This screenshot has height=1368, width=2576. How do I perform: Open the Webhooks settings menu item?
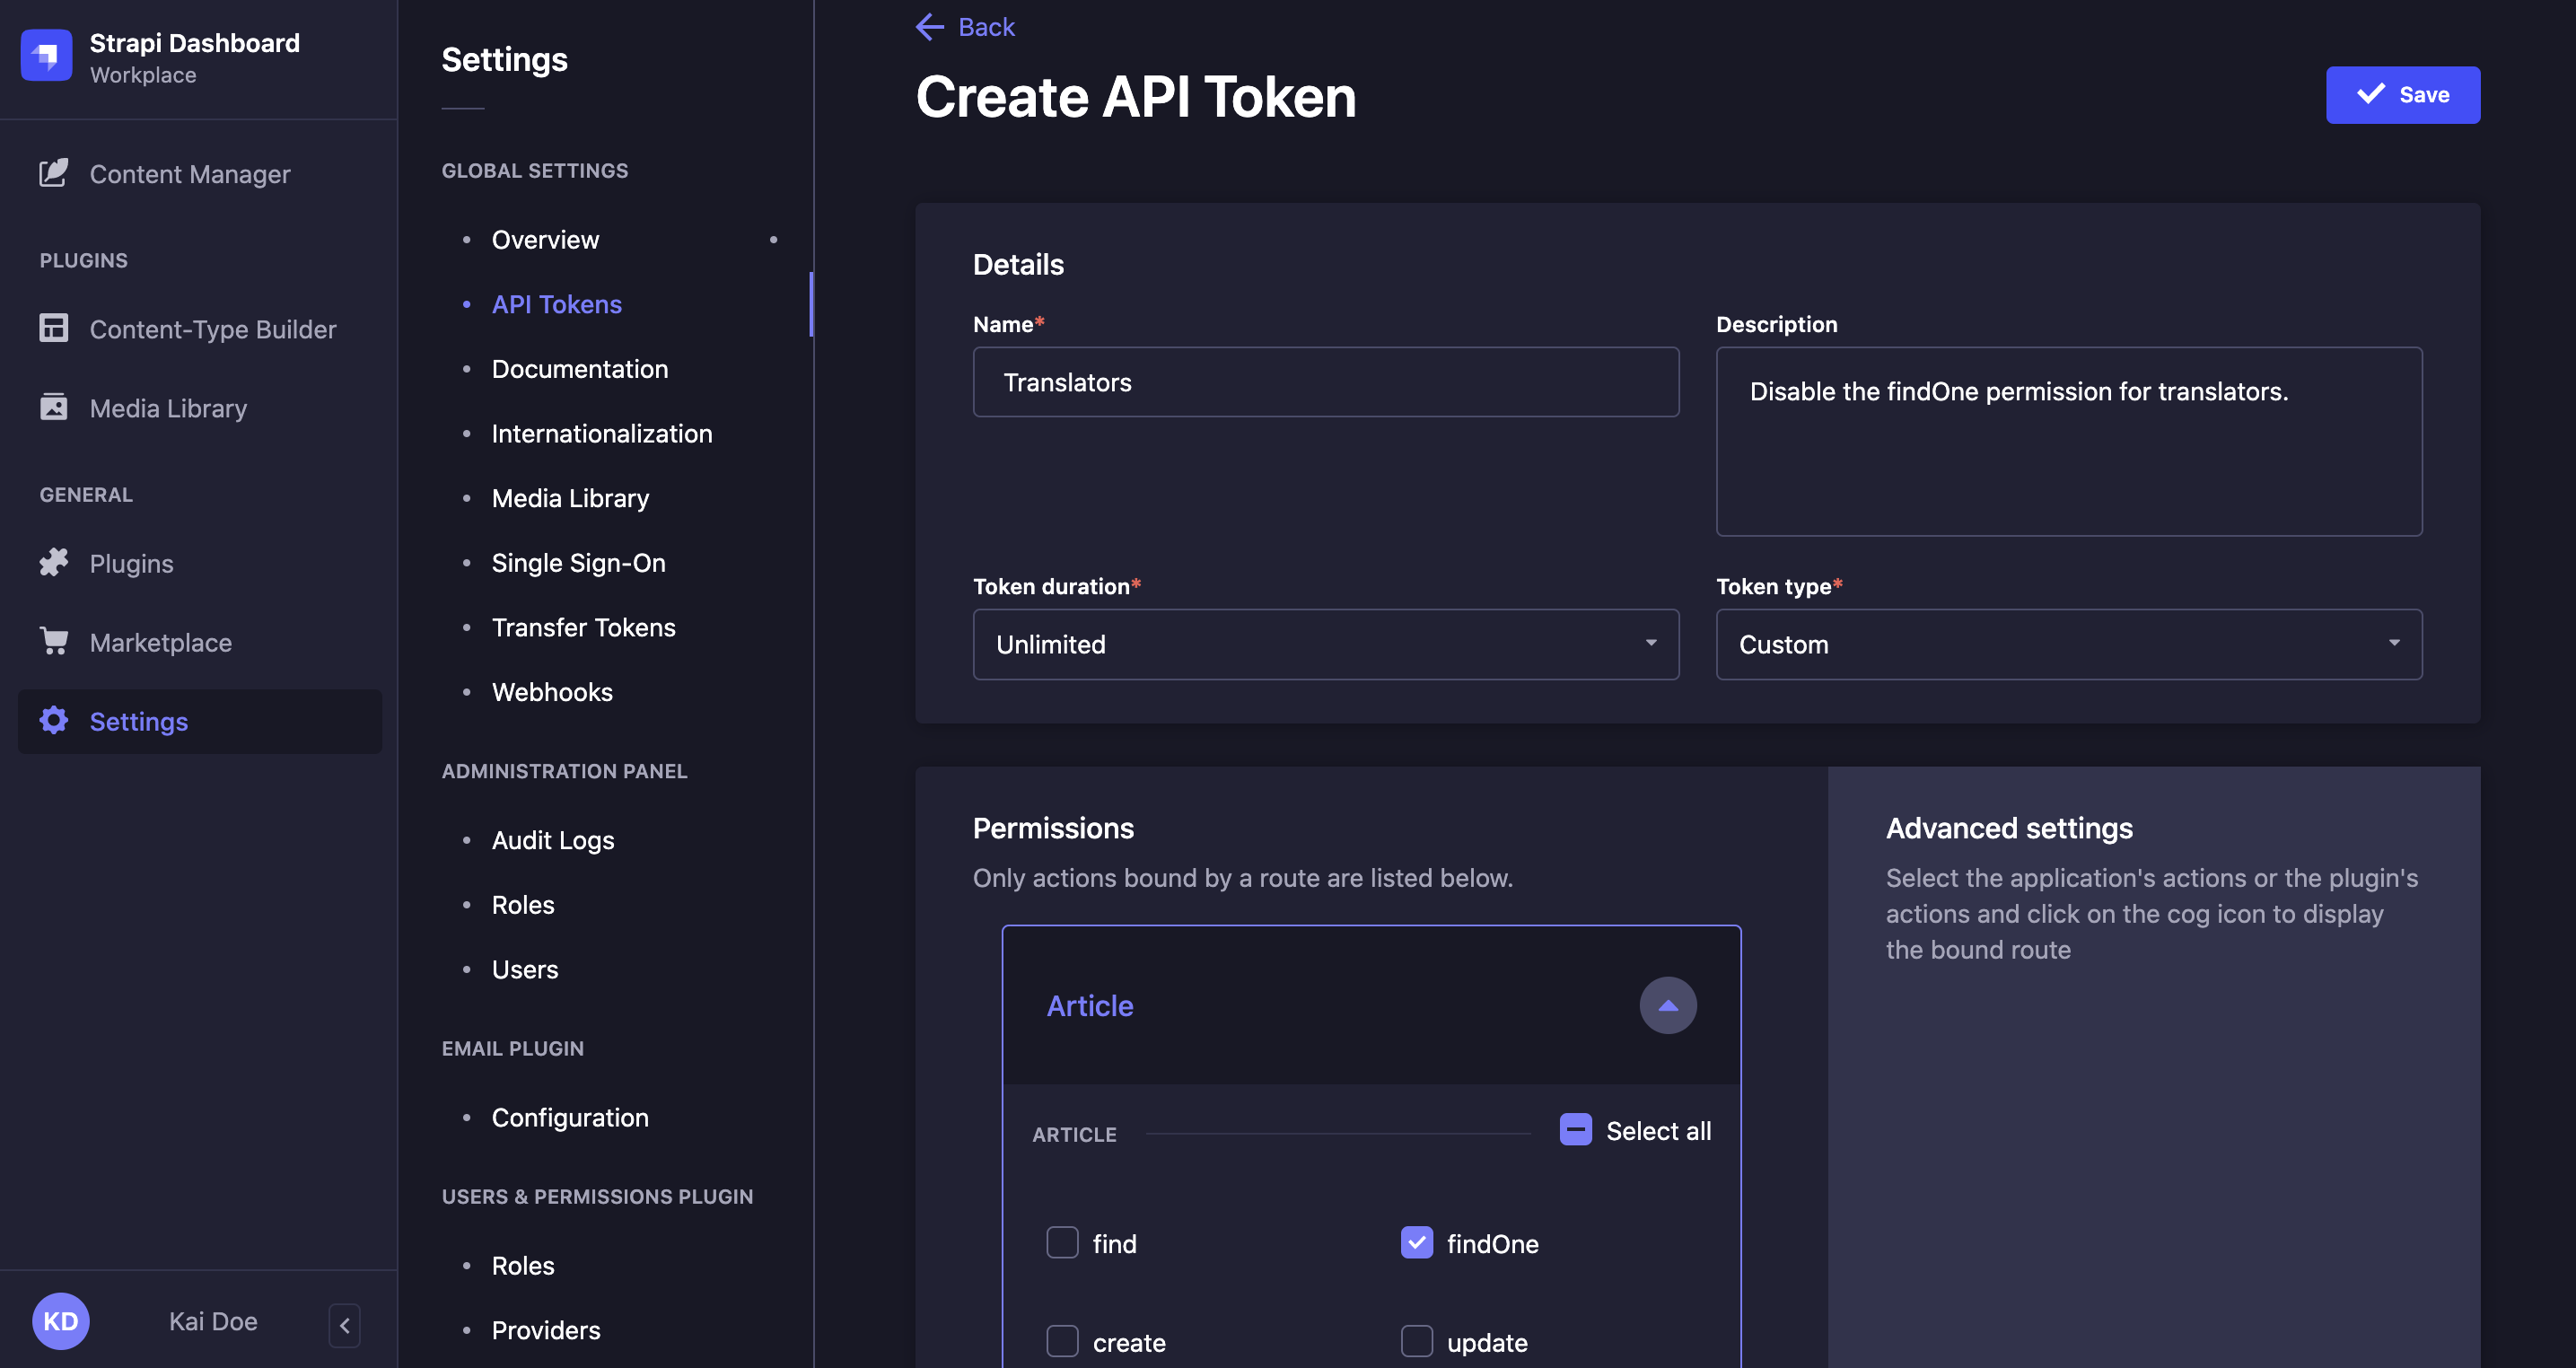(x=552, y=690)
